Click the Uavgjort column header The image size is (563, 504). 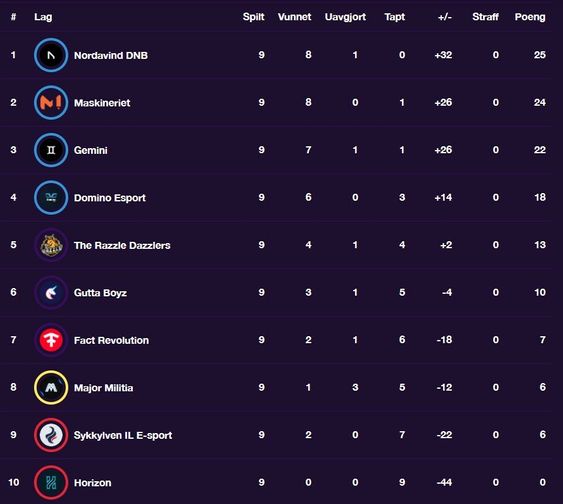tap(345, 17)
